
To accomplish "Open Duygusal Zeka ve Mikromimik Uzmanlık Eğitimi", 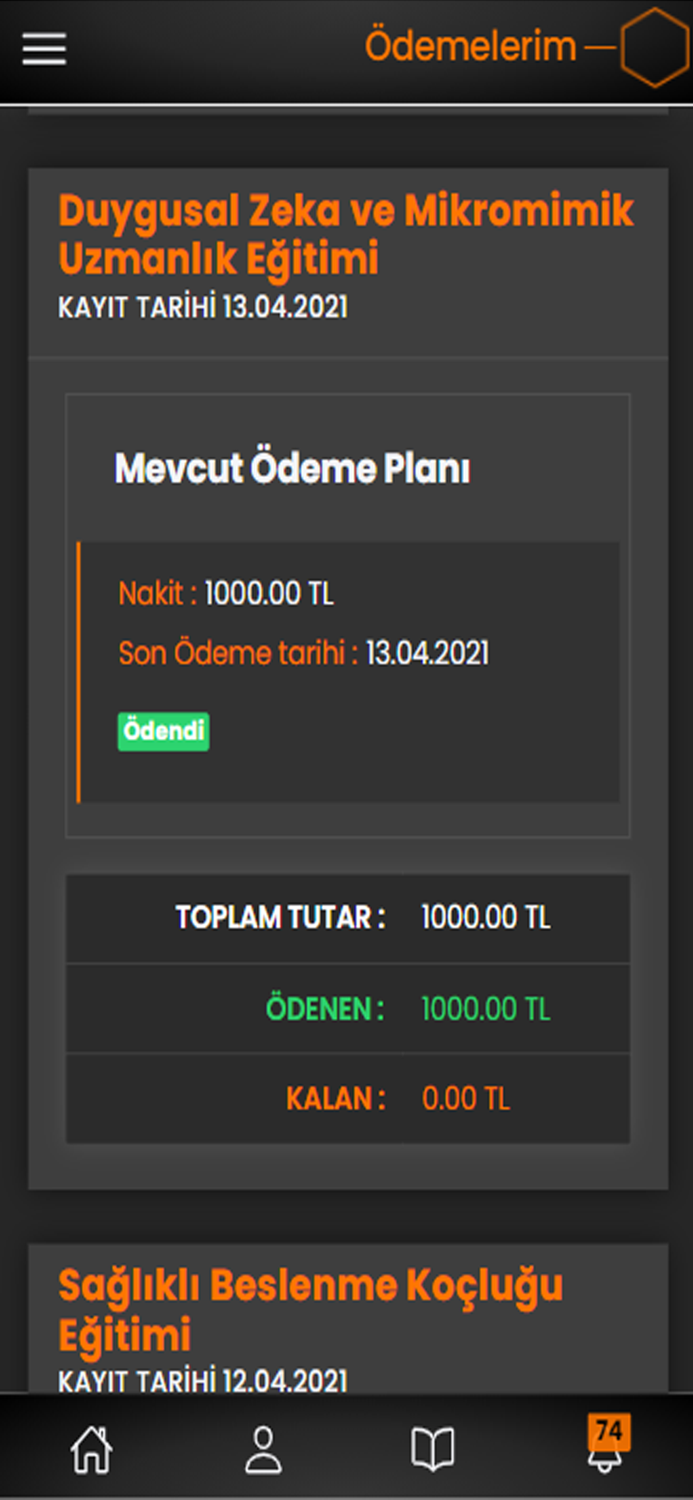I will (x=346, y=234).
